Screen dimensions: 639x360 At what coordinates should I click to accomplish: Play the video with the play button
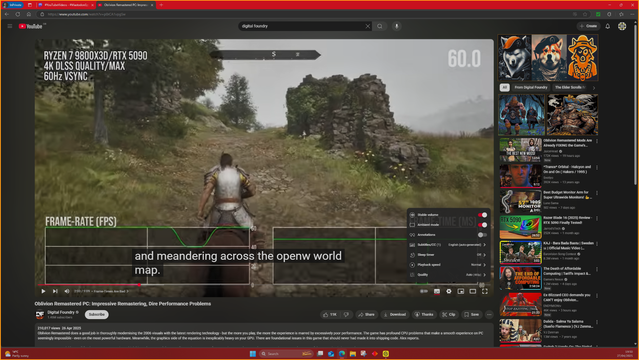pos(43,291)
